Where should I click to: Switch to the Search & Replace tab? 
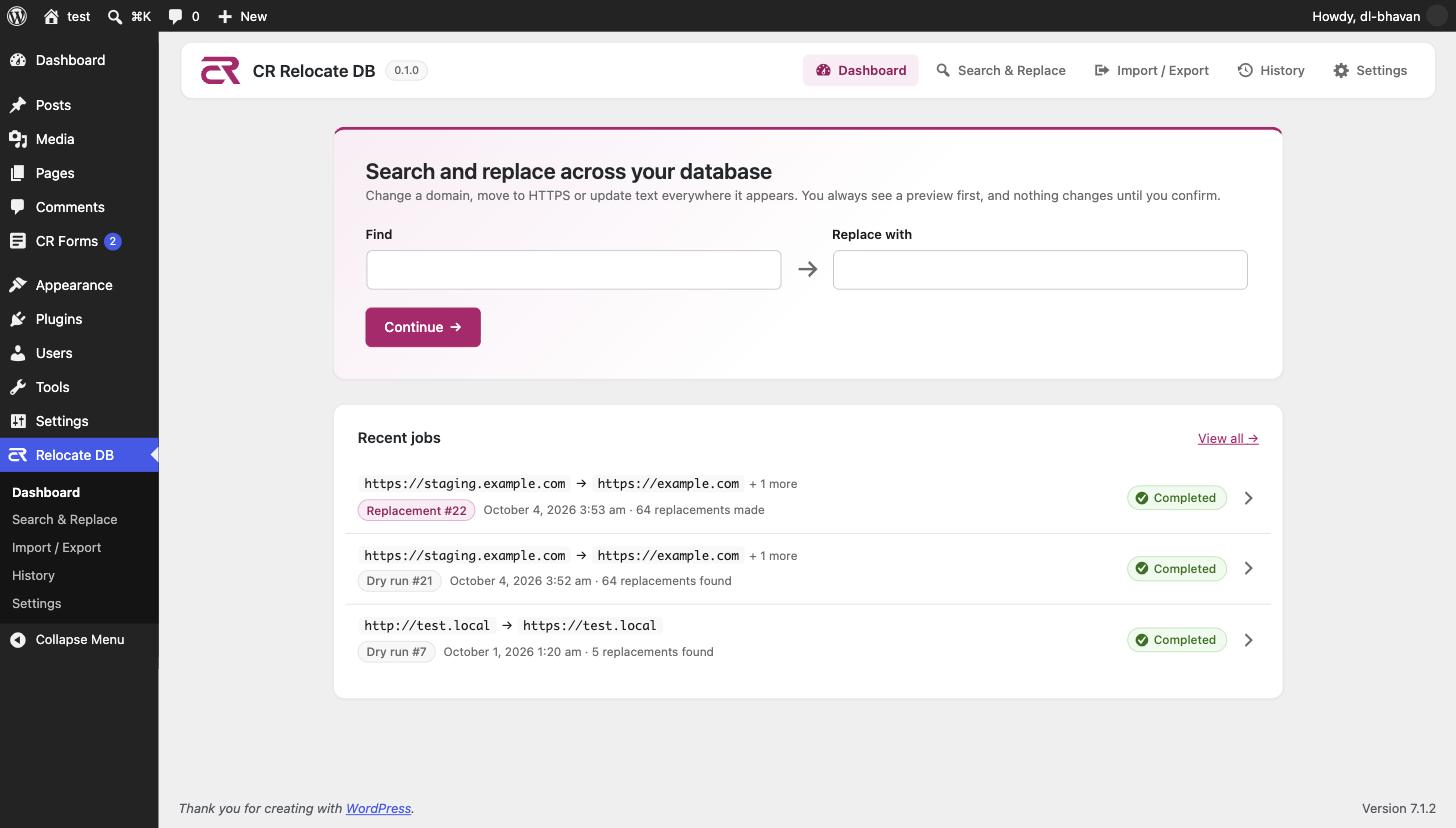tap(1001, 70)
